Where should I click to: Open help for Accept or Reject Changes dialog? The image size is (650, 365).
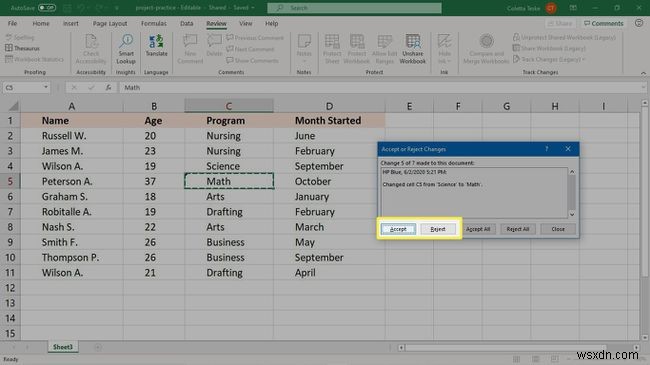pos(546,149)
